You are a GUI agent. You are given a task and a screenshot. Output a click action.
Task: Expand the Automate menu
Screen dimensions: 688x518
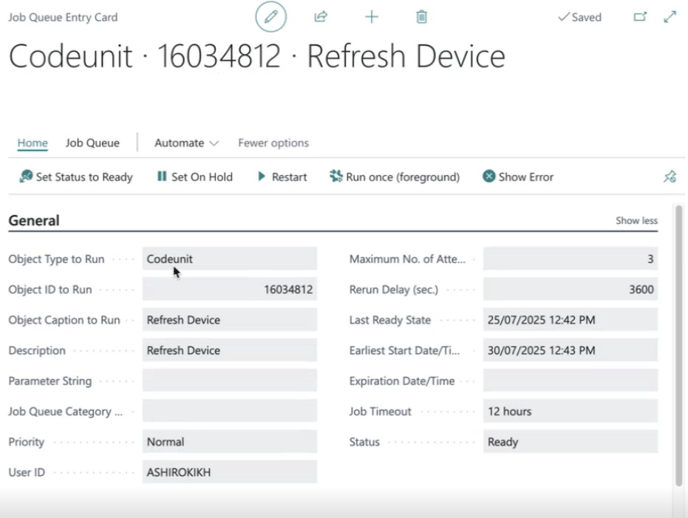point(186,143)
